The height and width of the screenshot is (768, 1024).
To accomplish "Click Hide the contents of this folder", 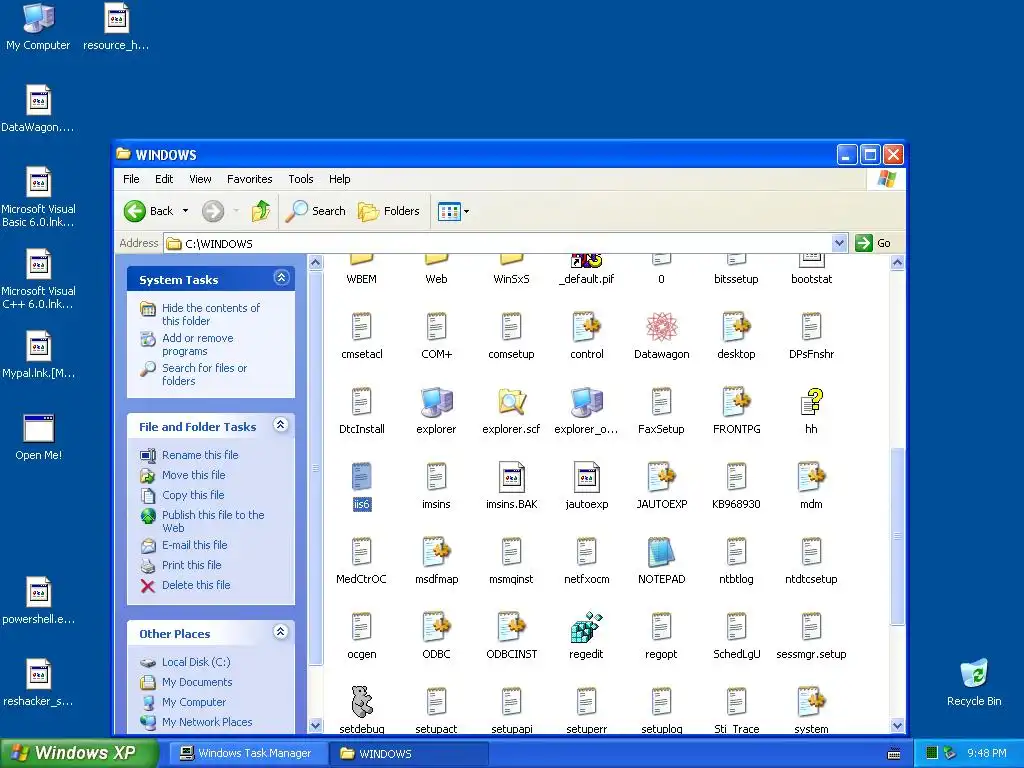I will point(211,314).
